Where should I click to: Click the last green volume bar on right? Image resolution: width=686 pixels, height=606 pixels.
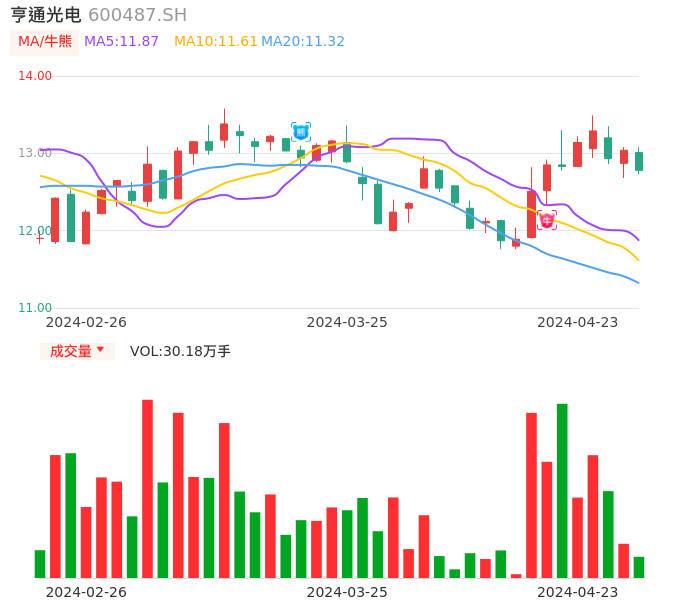pos(639,567)
